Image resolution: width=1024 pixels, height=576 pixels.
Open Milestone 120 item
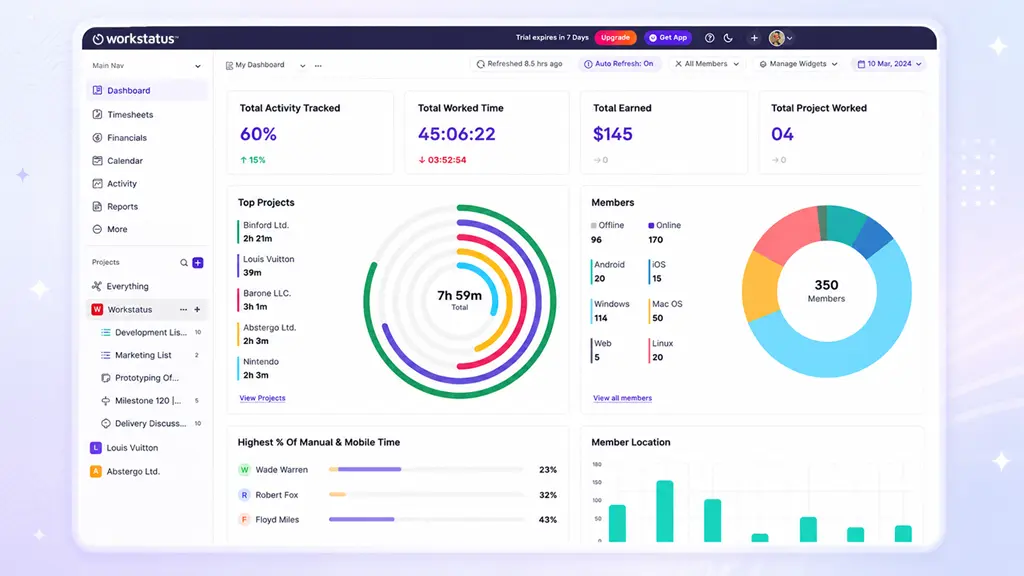tap(150, 401)
